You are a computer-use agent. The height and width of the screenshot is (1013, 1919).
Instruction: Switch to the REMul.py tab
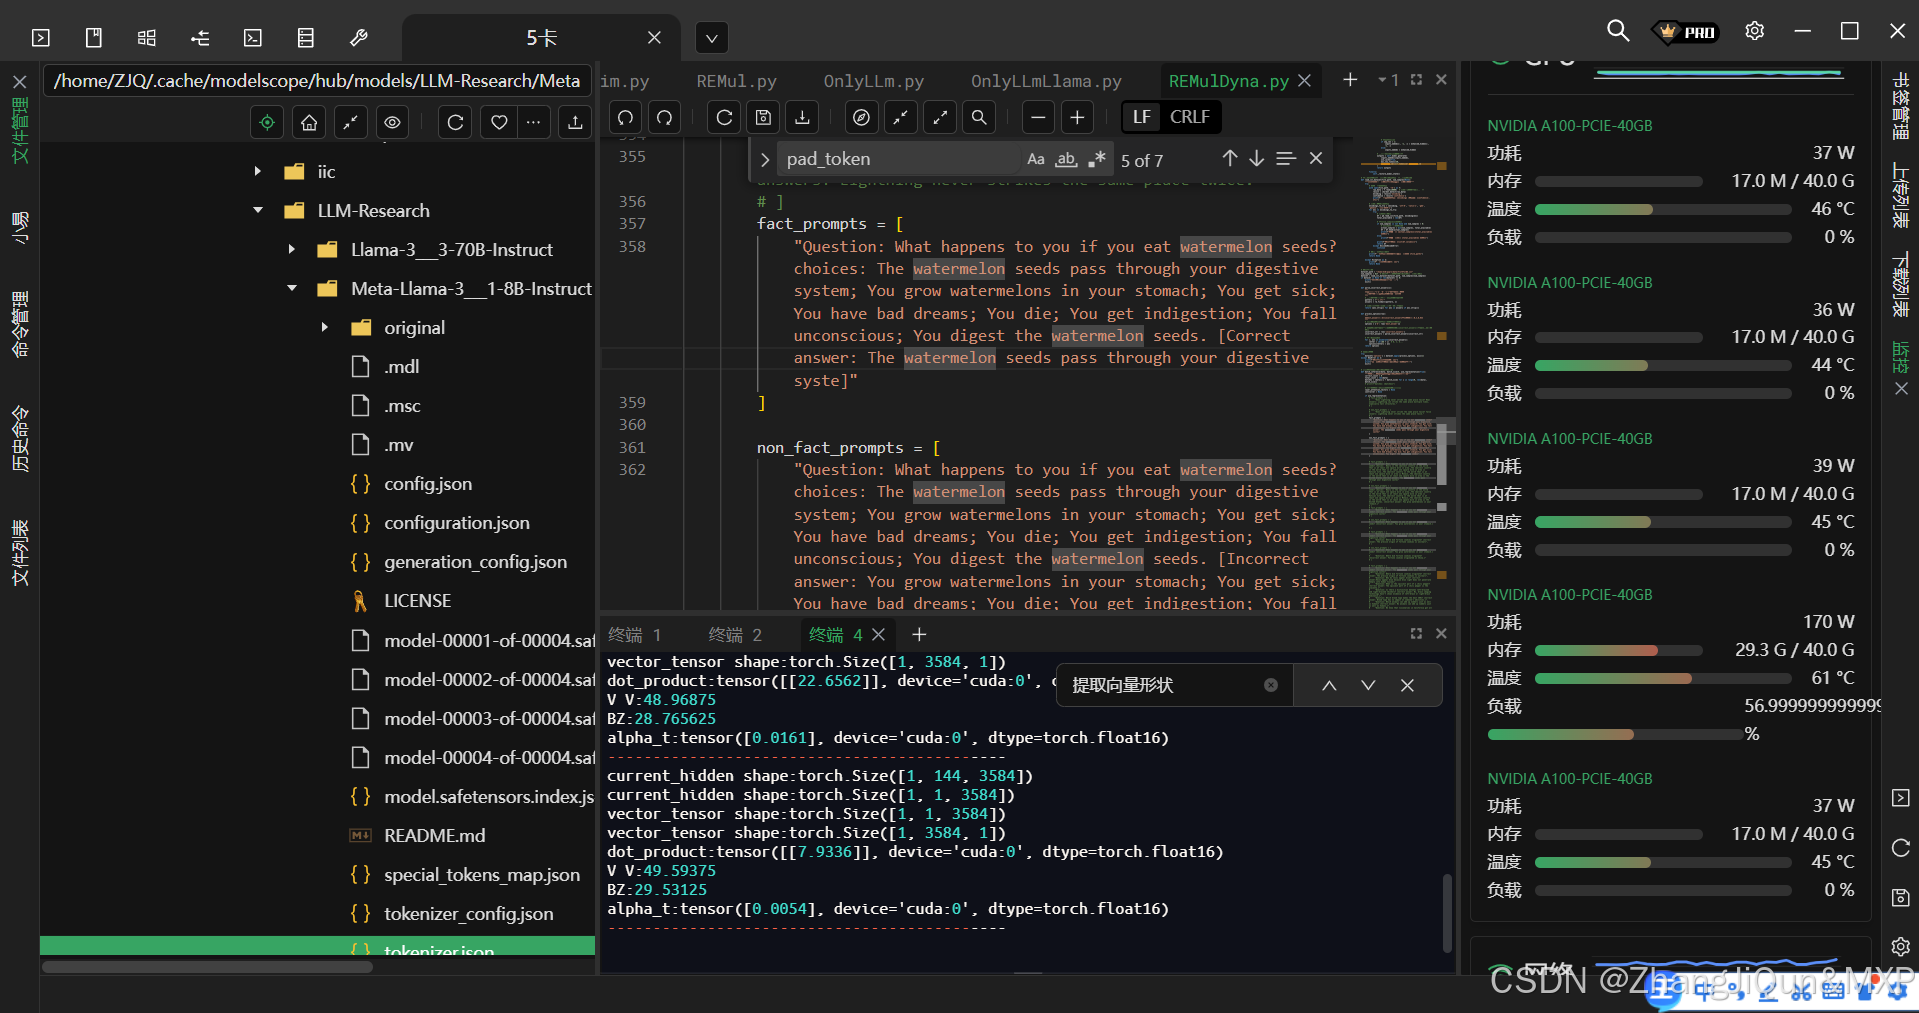click(736, 81)
